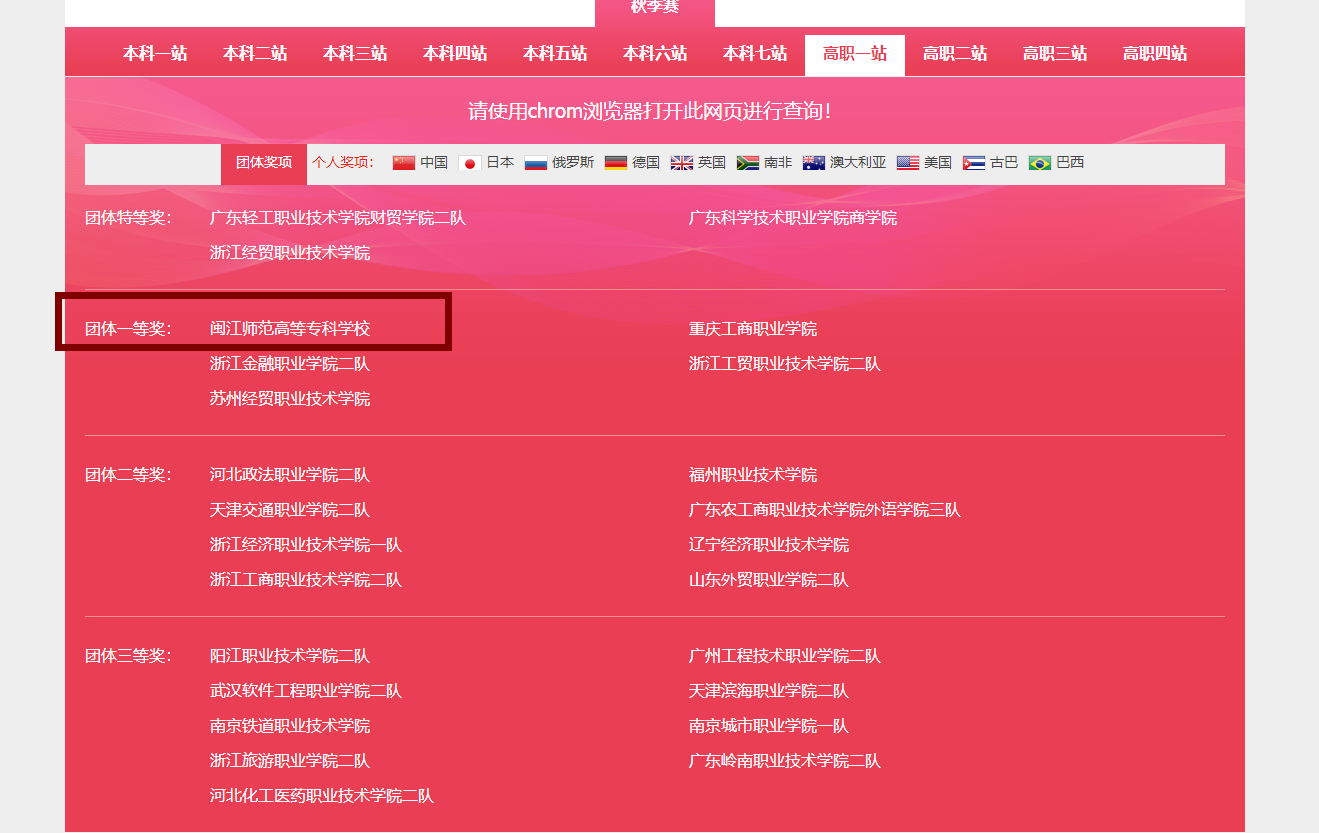Screen dimensions: 1319x833
Task: Click the USA flag icon
Action: (x=908, y=163)
